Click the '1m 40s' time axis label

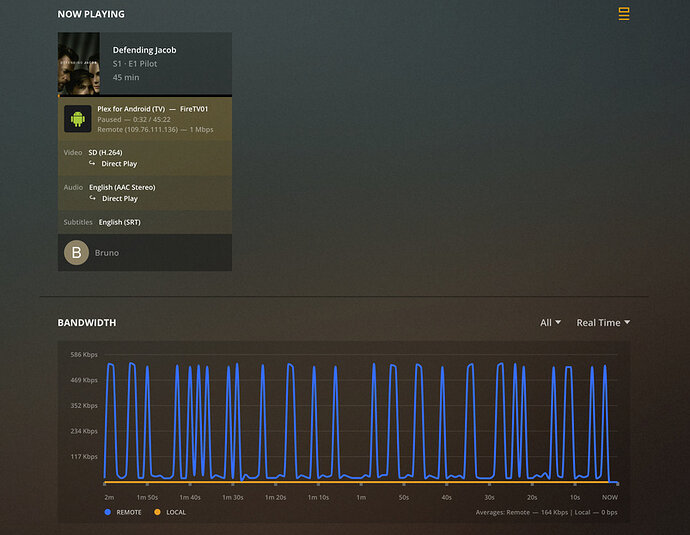190,497
